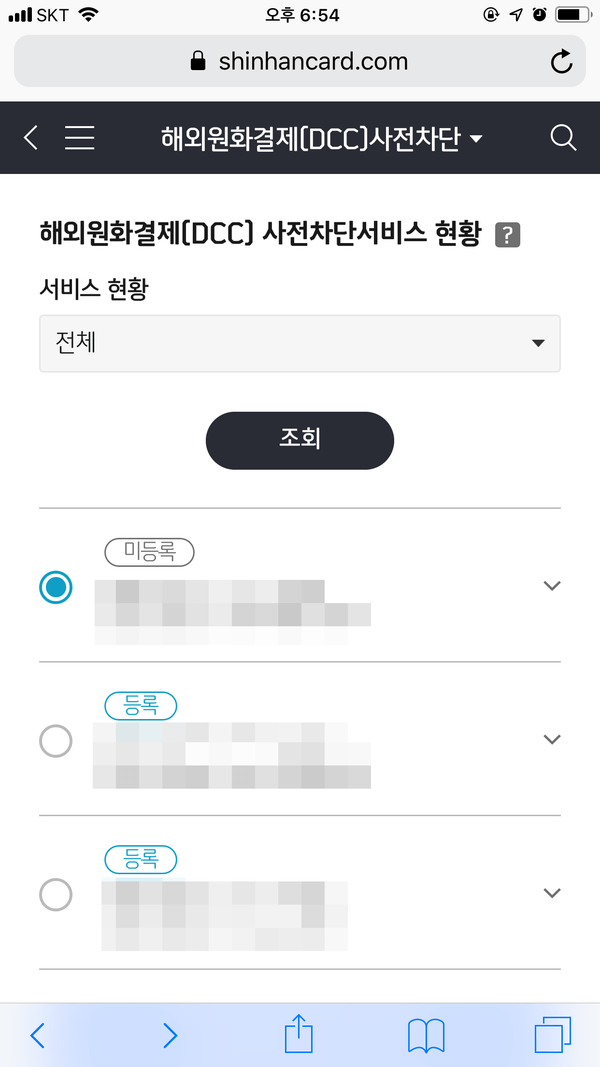This screenshot has height=1067, width=600.
Task: Open 해외원화결제(DCC)사전차단 title menu
Action: (321, 138)
